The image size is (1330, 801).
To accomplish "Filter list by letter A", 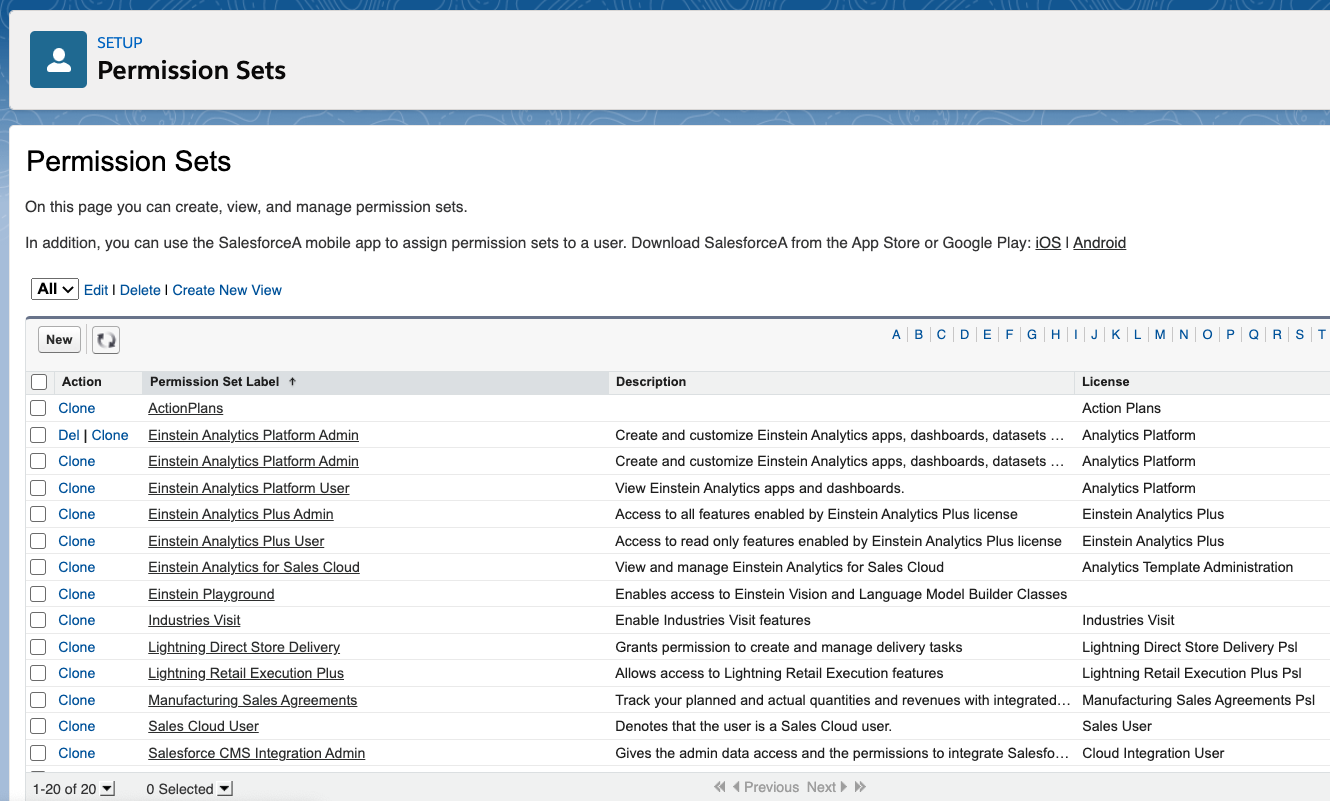I will tap(897, 335).
